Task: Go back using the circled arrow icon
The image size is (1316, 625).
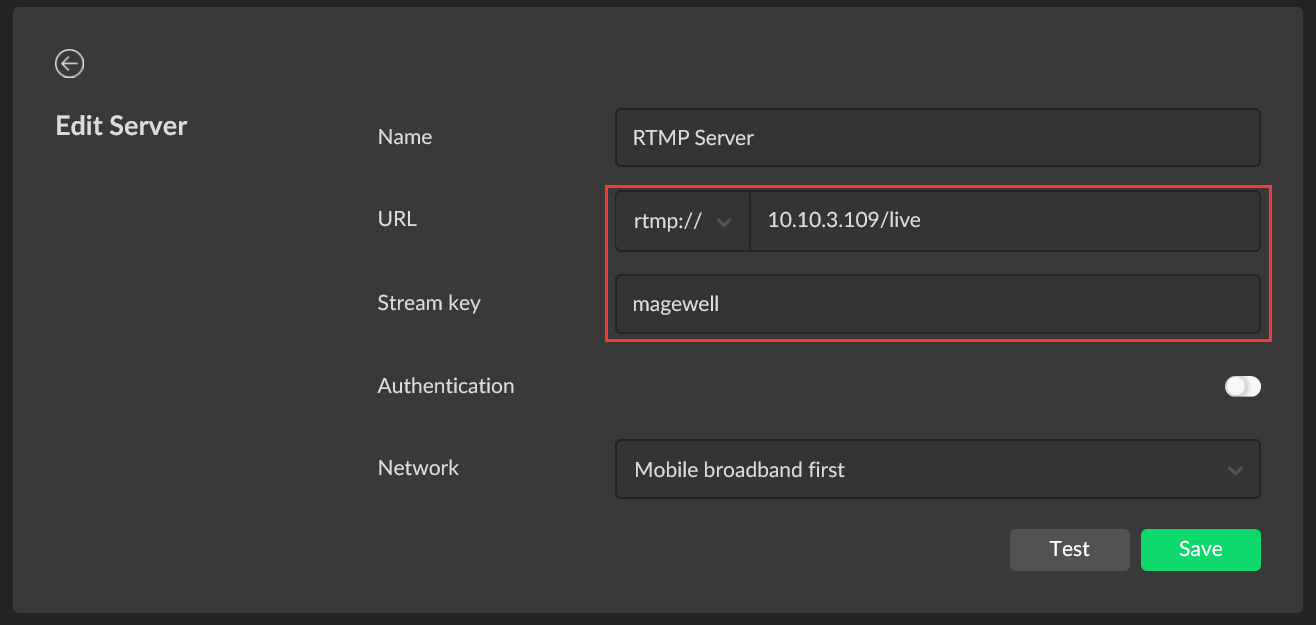Action: [x=69, y=64]
